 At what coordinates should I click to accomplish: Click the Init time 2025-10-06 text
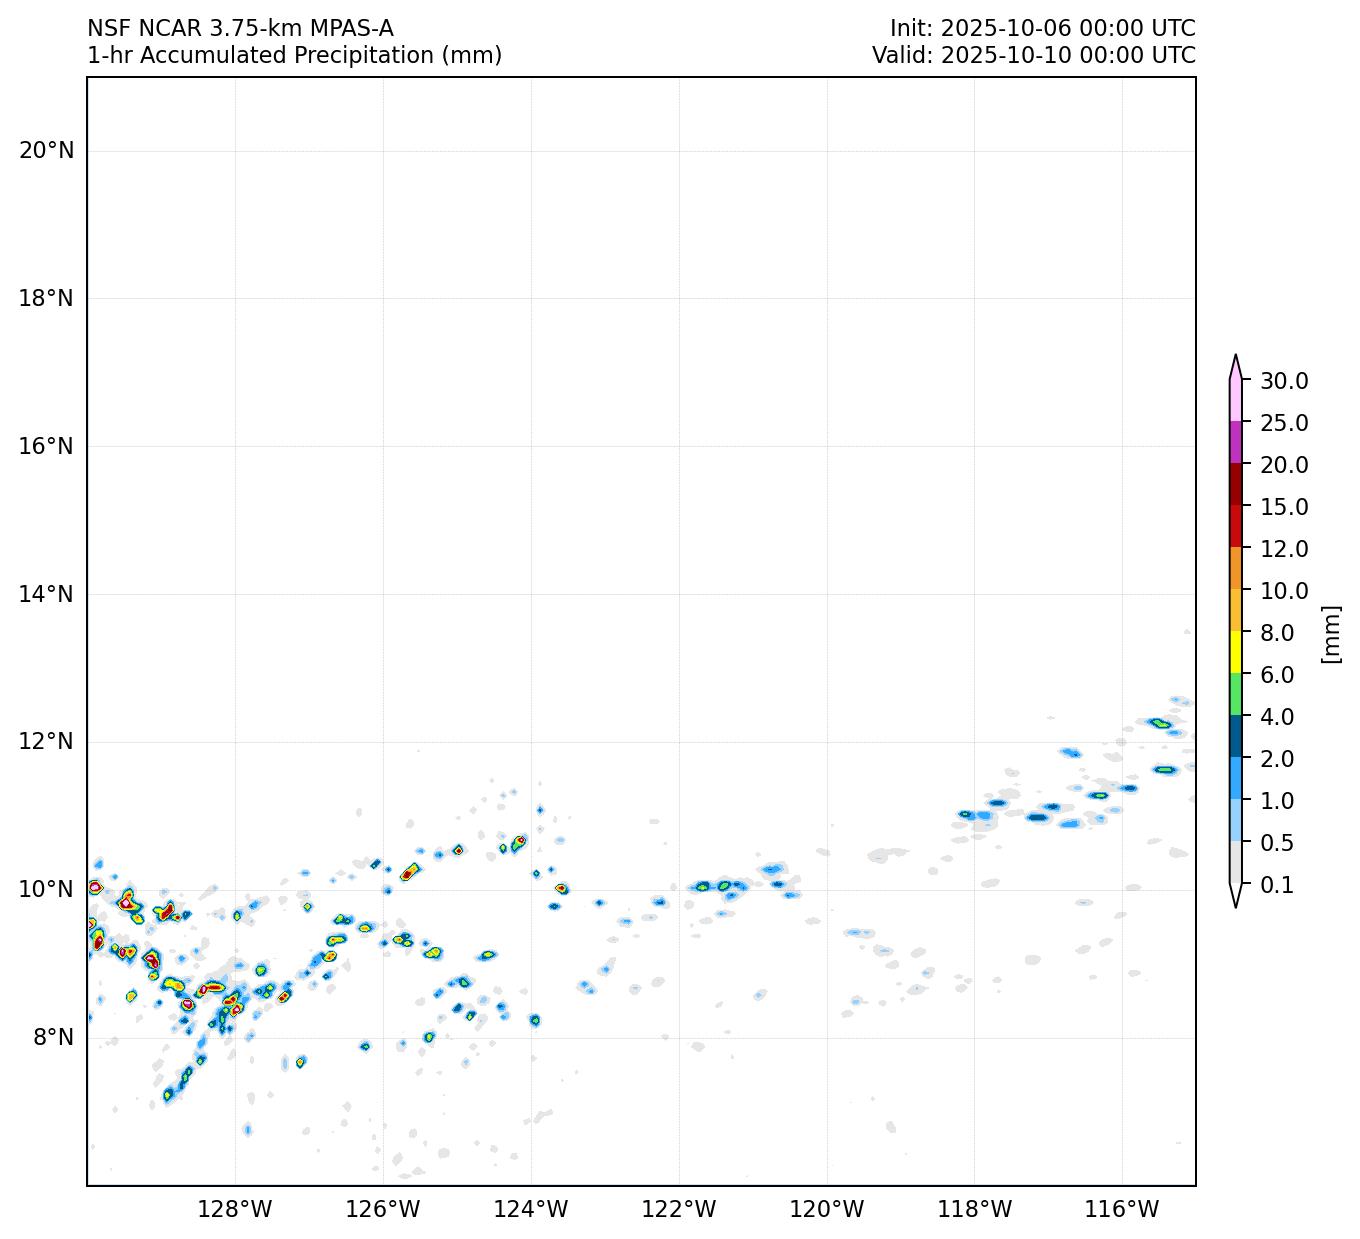[1042, 28]
